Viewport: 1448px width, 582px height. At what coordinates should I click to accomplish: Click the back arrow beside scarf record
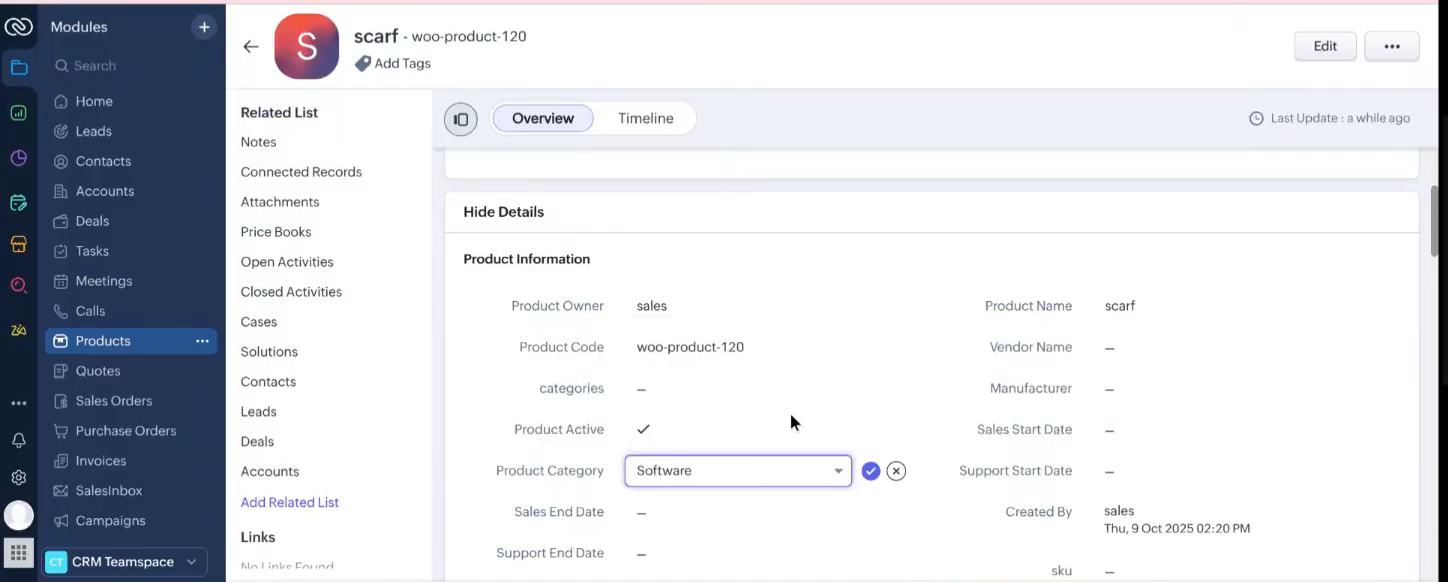(x=250, y=46)
